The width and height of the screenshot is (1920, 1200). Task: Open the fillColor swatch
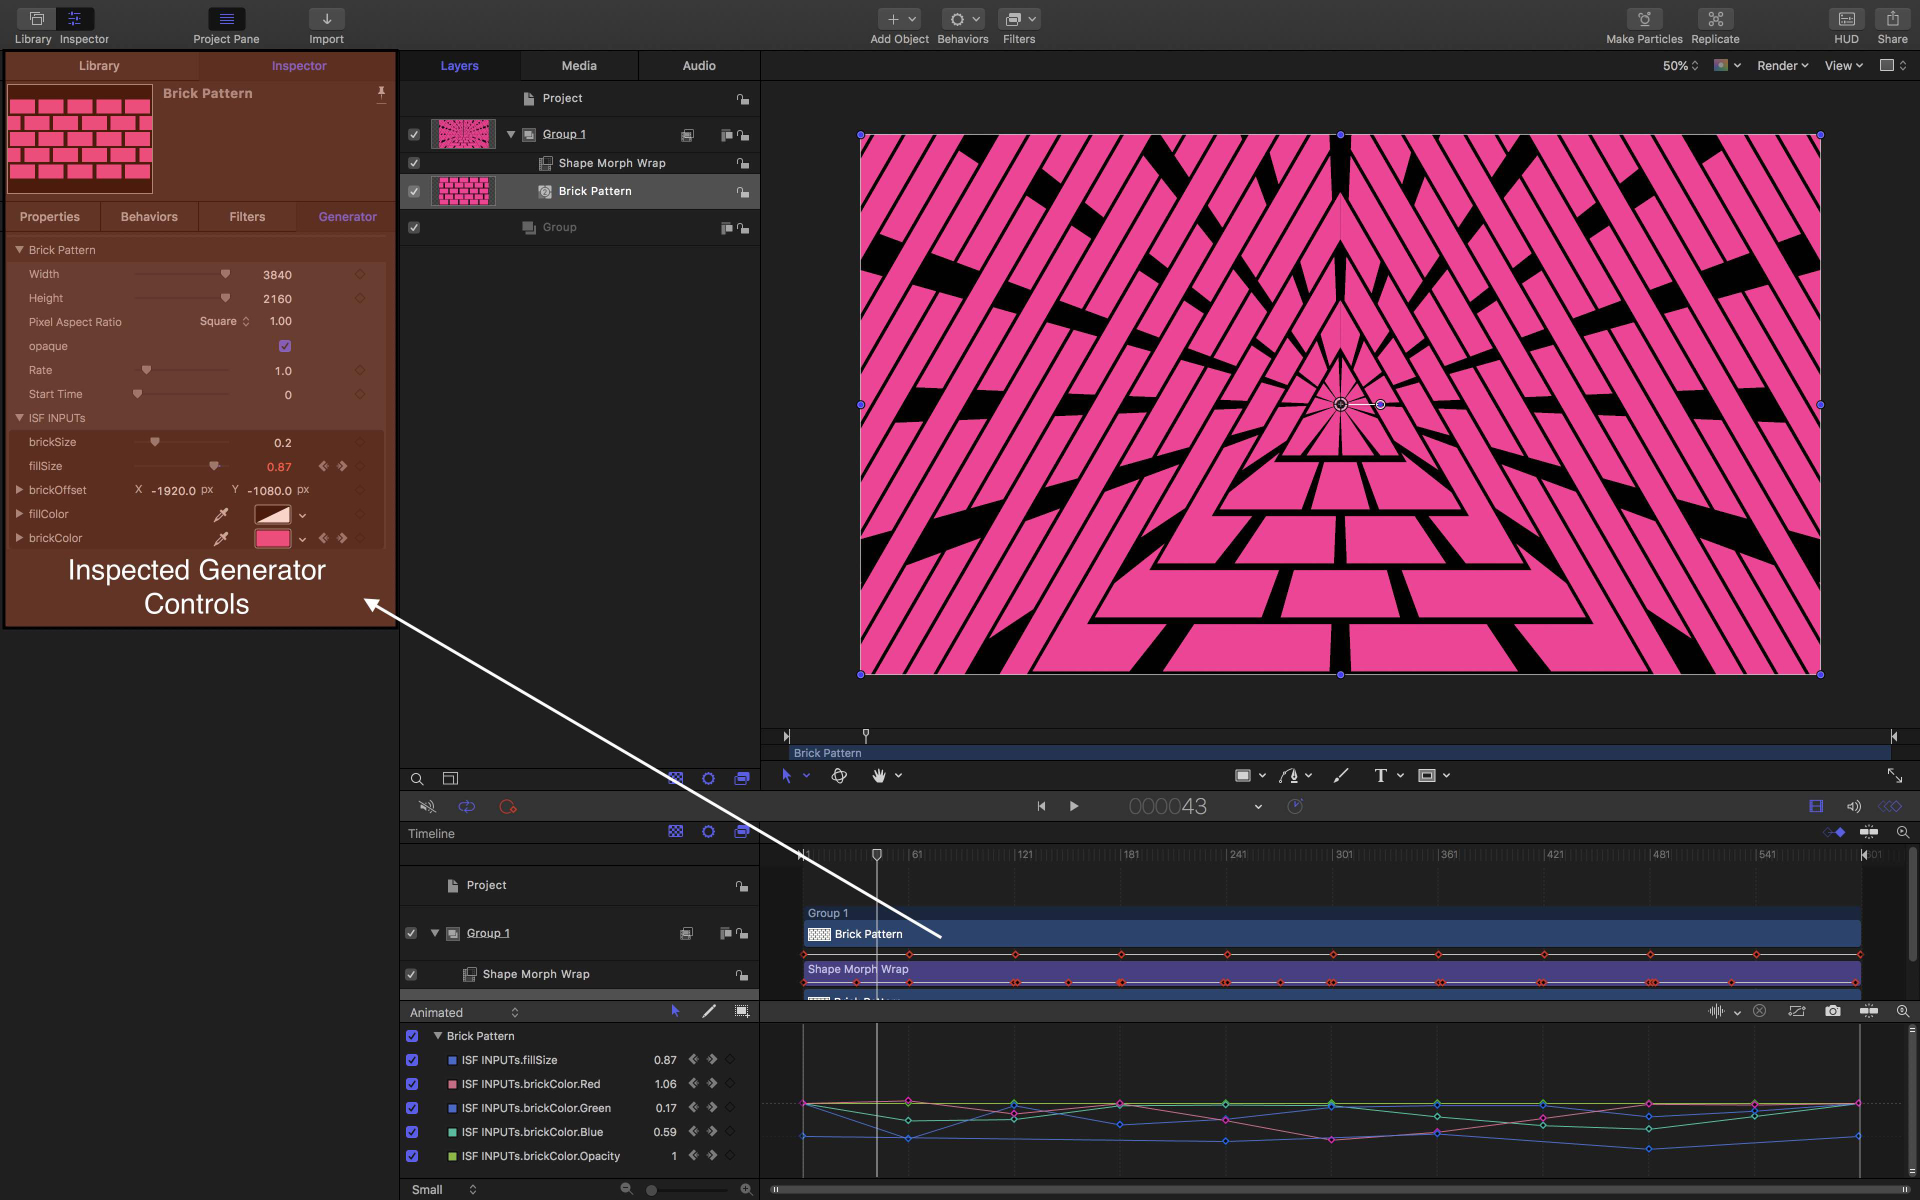tap(273, 514)
